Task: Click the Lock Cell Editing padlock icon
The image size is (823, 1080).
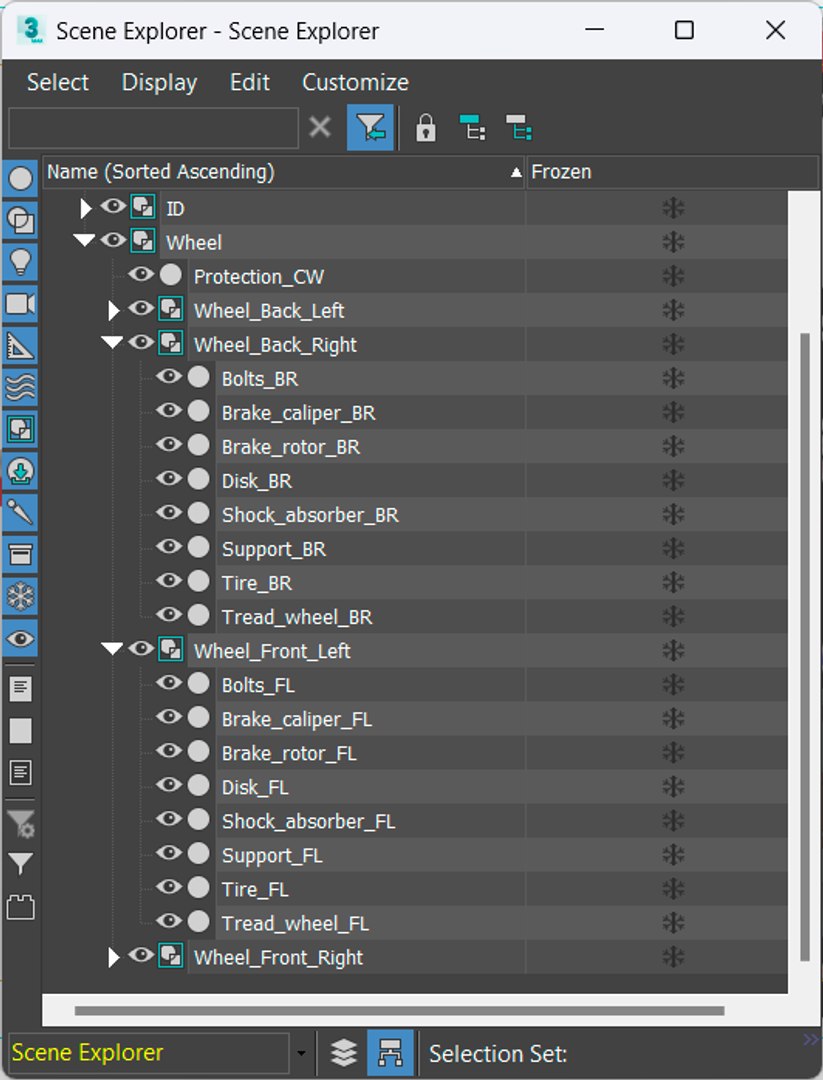Action: click(426, 128)
